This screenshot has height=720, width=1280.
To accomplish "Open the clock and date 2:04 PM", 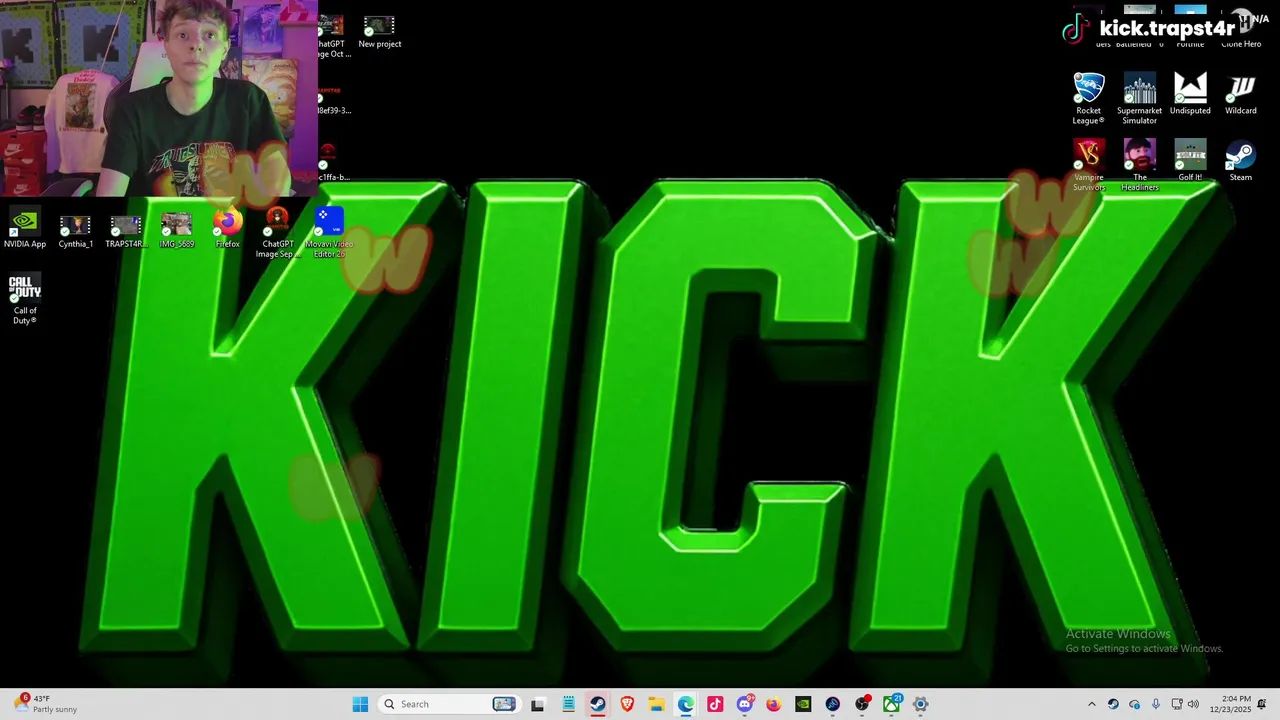I will [x=1229, y=704].
